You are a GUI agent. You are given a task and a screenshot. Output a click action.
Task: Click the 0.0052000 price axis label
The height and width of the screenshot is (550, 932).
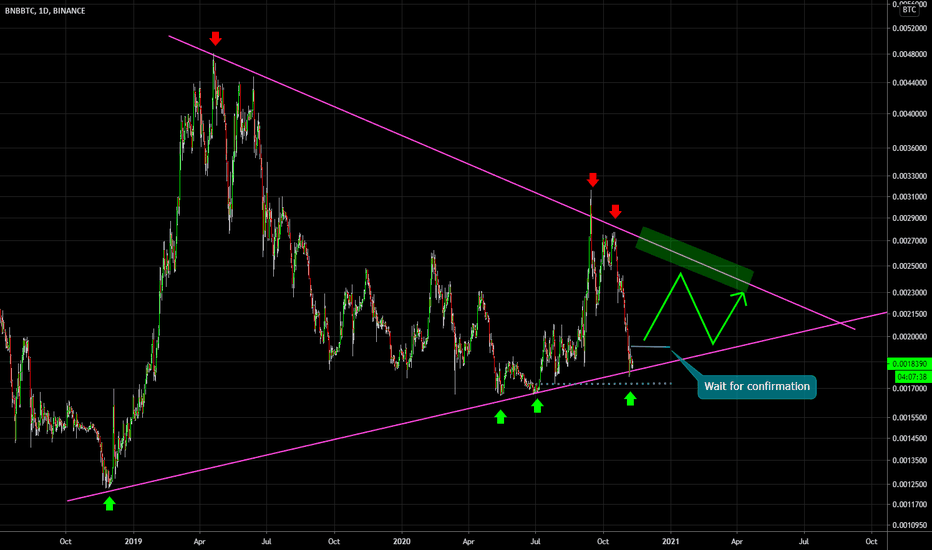pos(909,28)
